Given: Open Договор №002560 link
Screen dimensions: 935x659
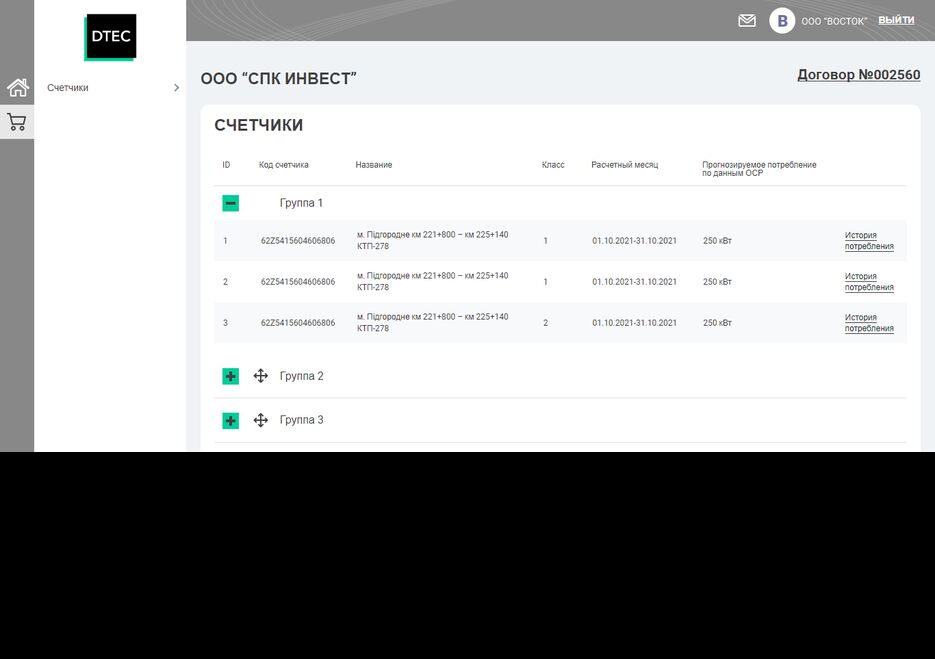Looking at the screenshot, I should coord(858,75).
